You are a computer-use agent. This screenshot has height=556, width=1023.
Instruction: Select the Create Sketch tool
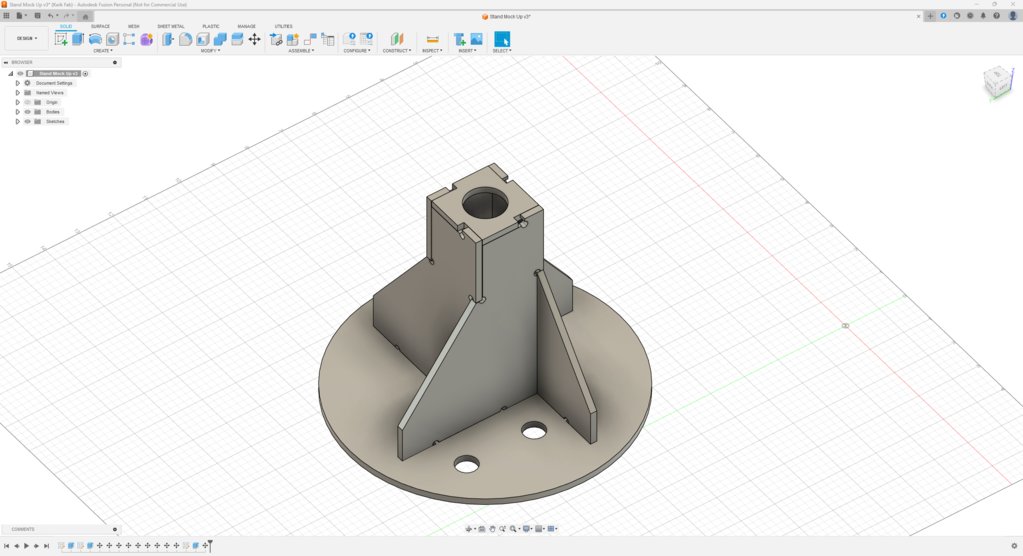(61, 39)
